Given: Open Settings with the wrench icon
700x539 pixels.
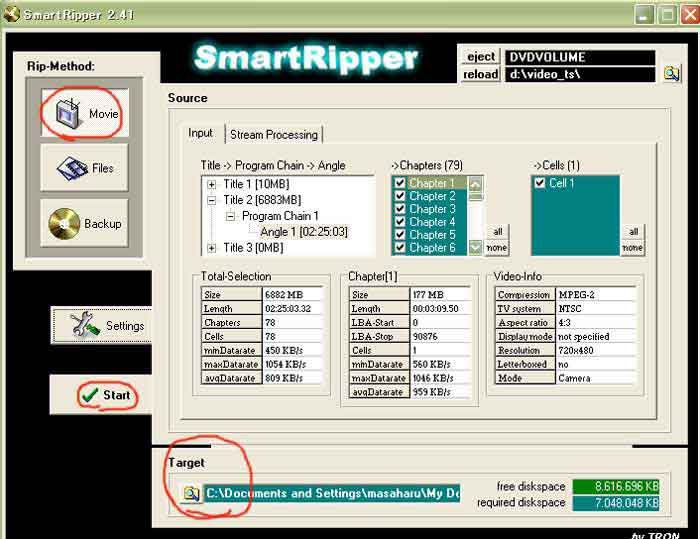Looking at the screenshot, I should point(102,326).
